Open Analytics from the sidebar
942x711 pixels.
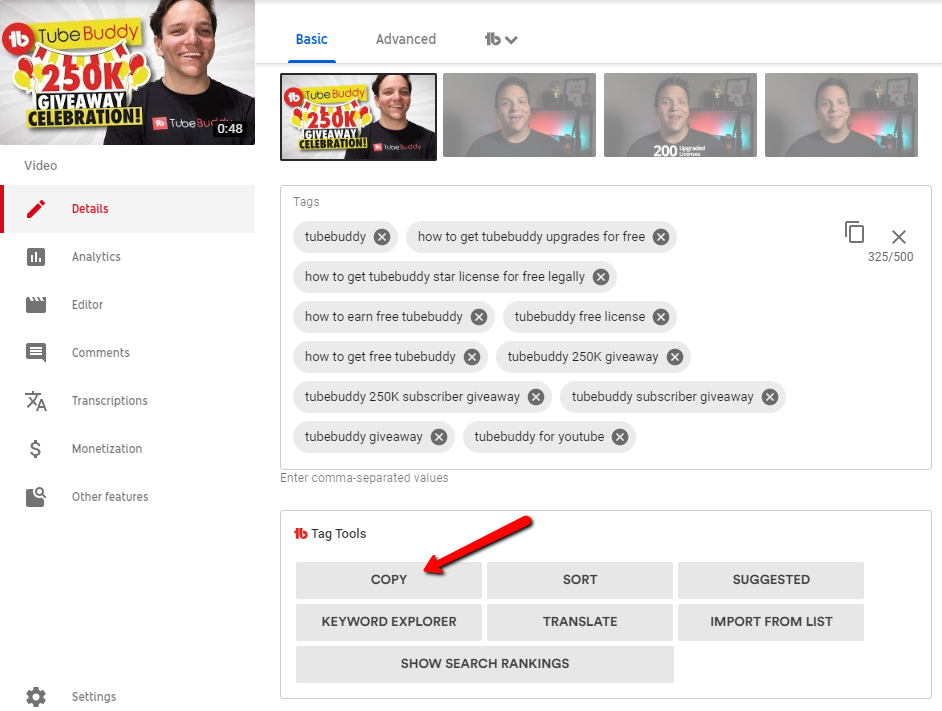pos(96,257)
